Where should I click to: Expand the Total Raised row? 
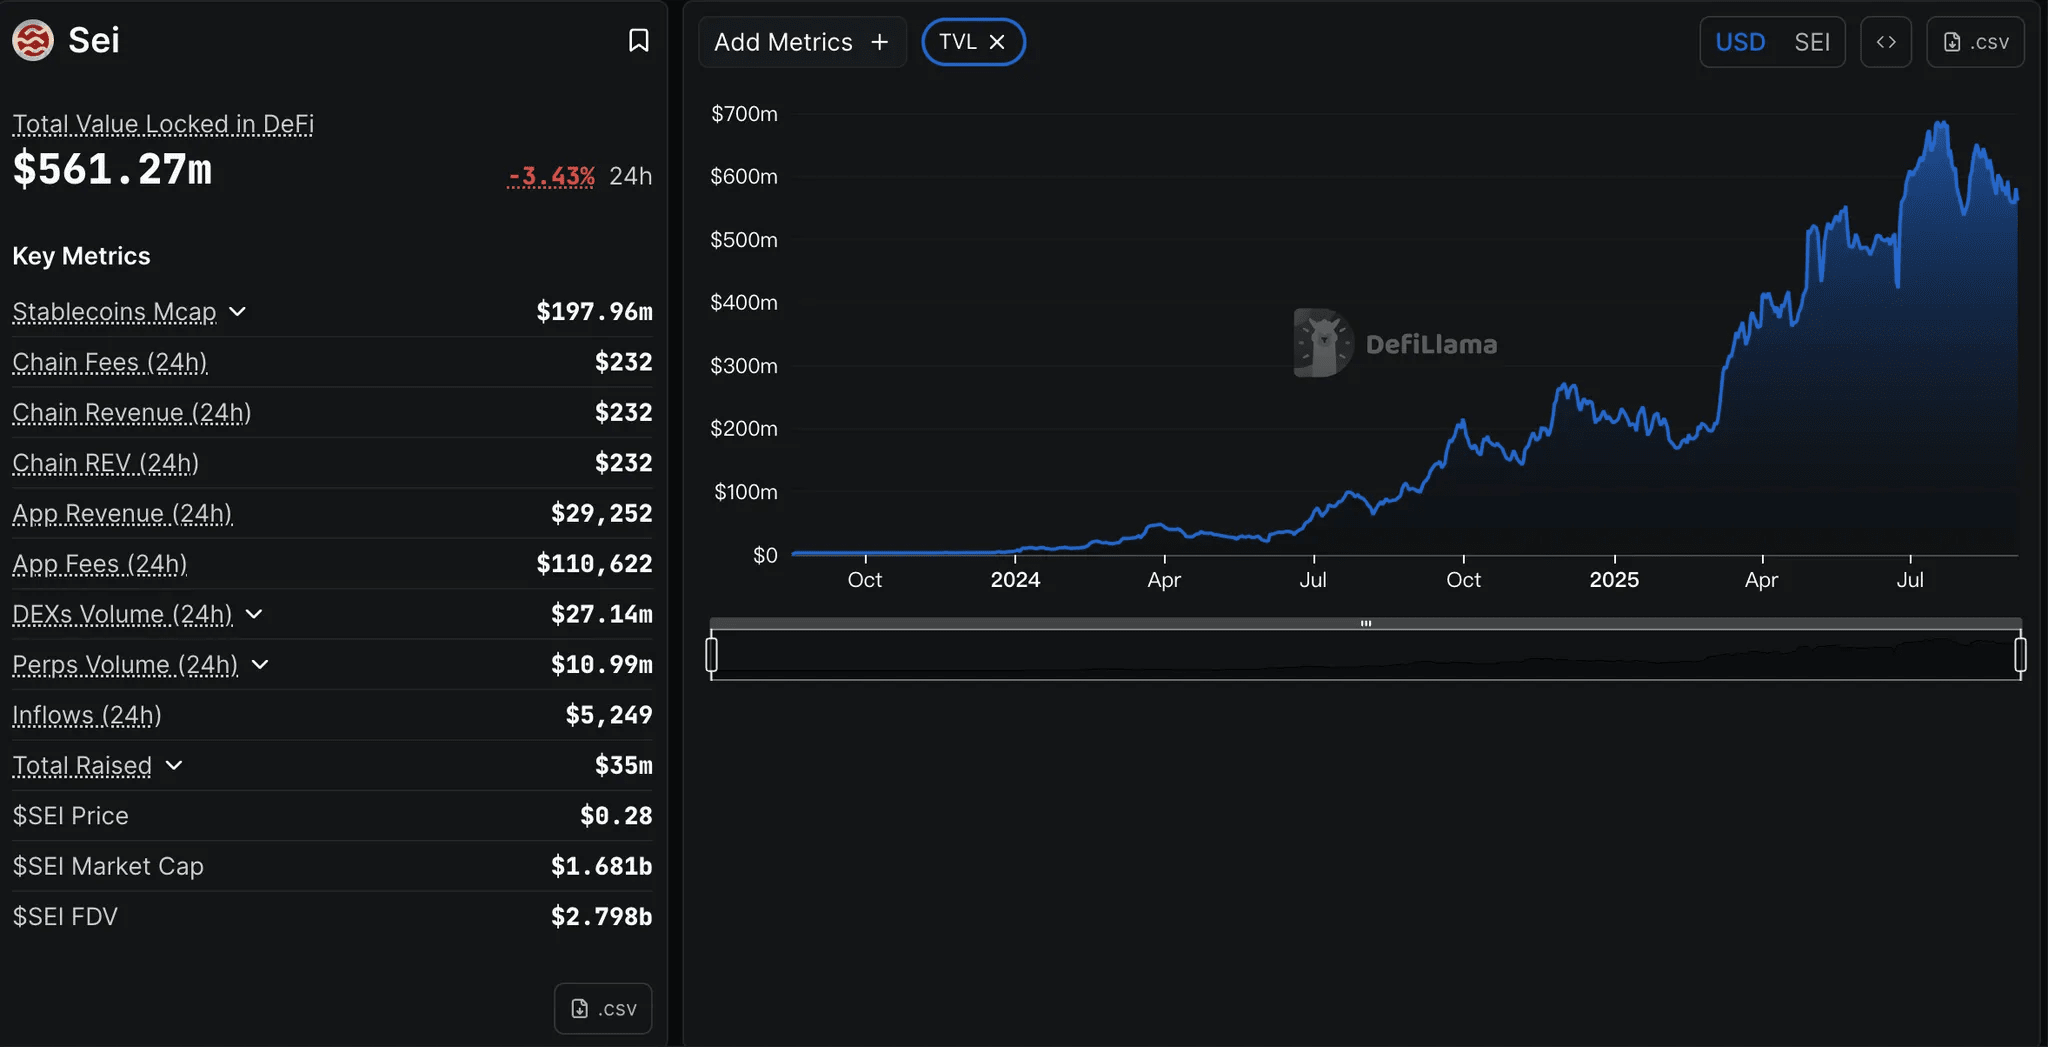pyautogui.click(x=174, y=765)
